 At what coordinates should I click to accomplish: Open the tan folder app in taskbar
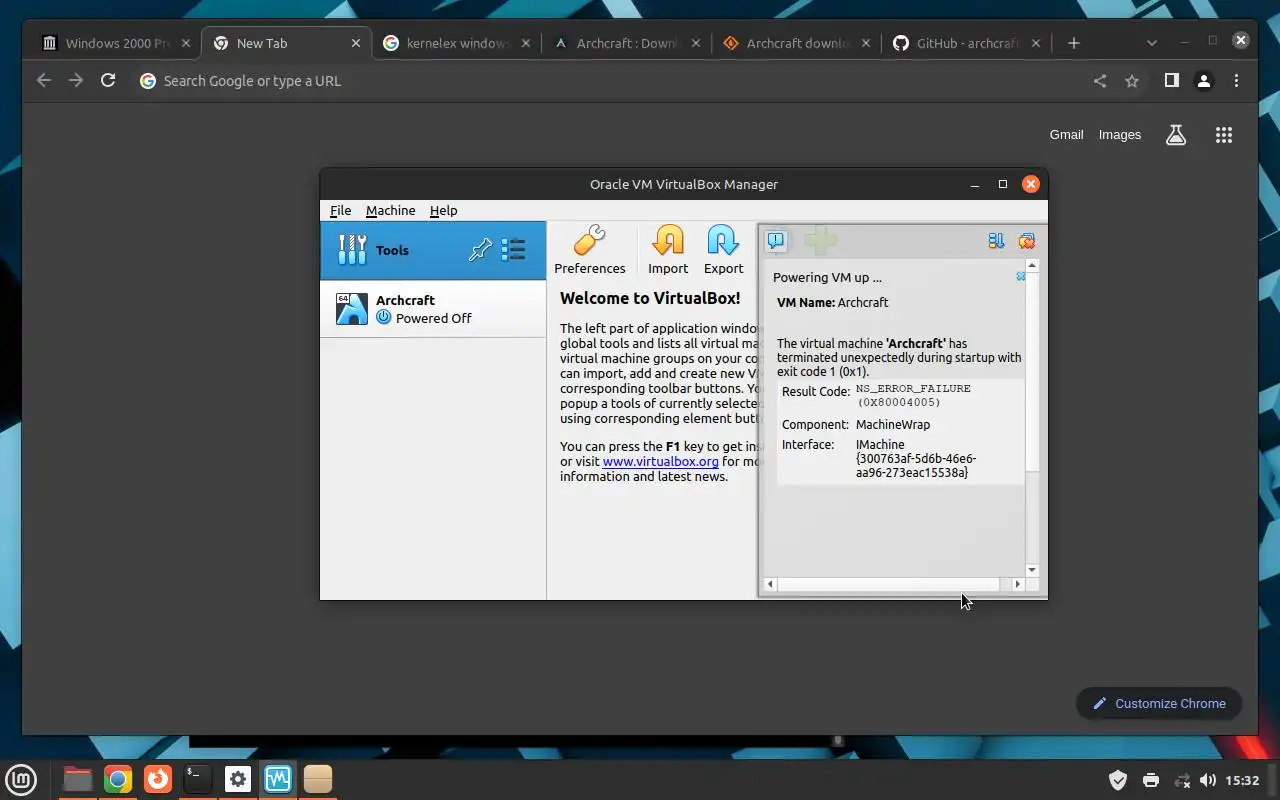tap(318, 779)
